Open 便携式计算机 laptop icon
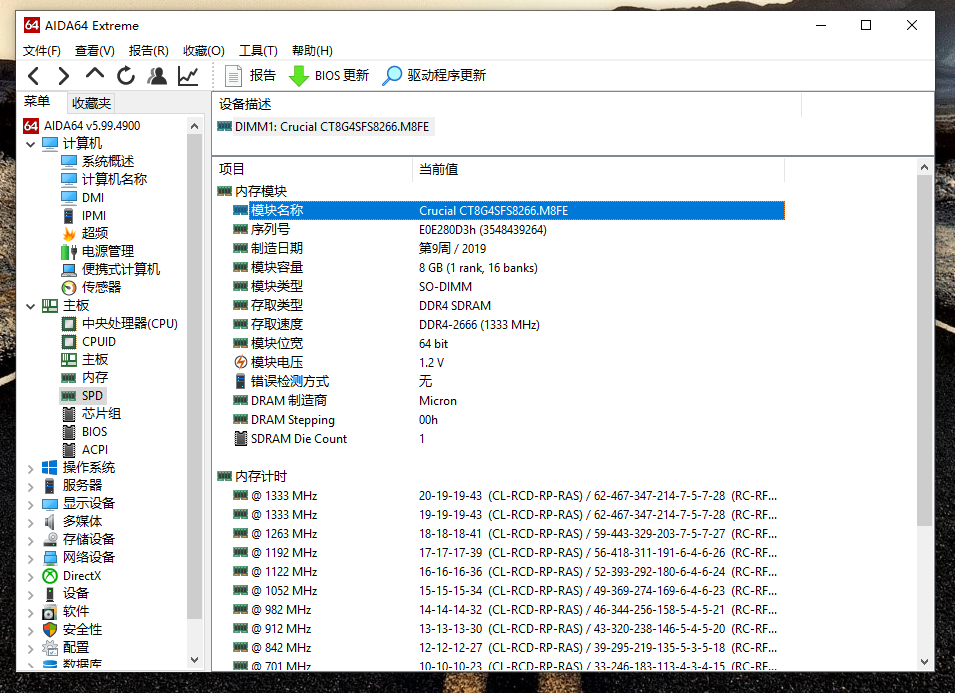This screenshot has height=693, width=955. [x=69, y=270]
